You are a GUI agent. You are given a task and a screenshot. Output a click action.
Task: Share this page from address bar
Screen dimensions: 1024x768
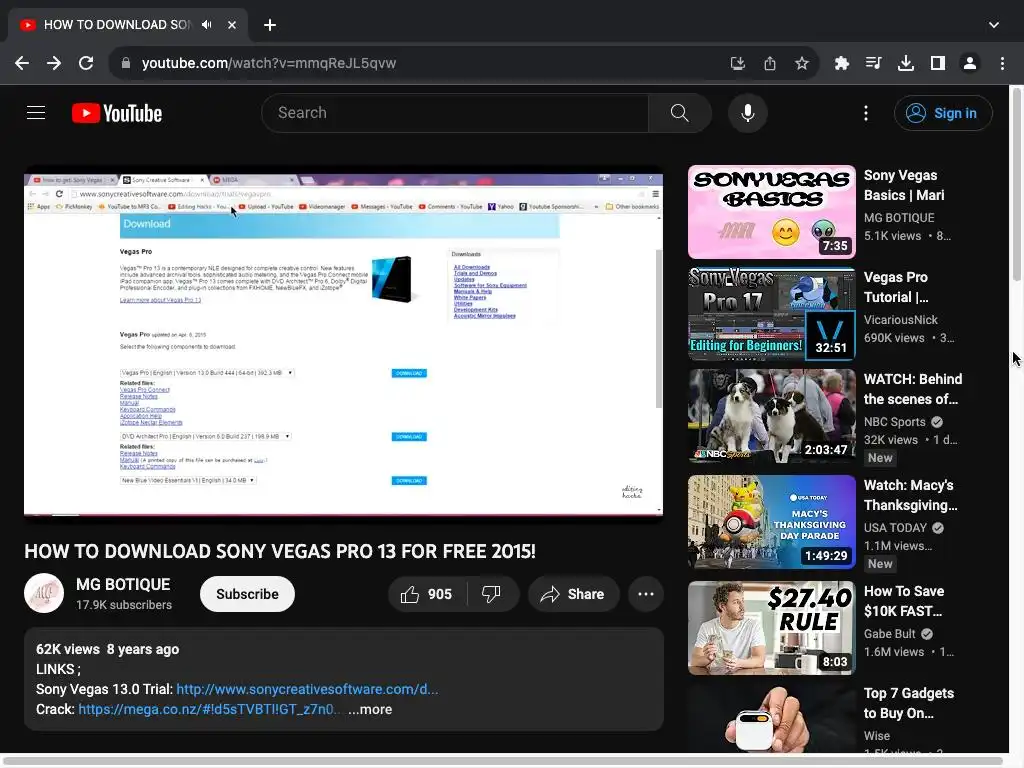[770, 63]
